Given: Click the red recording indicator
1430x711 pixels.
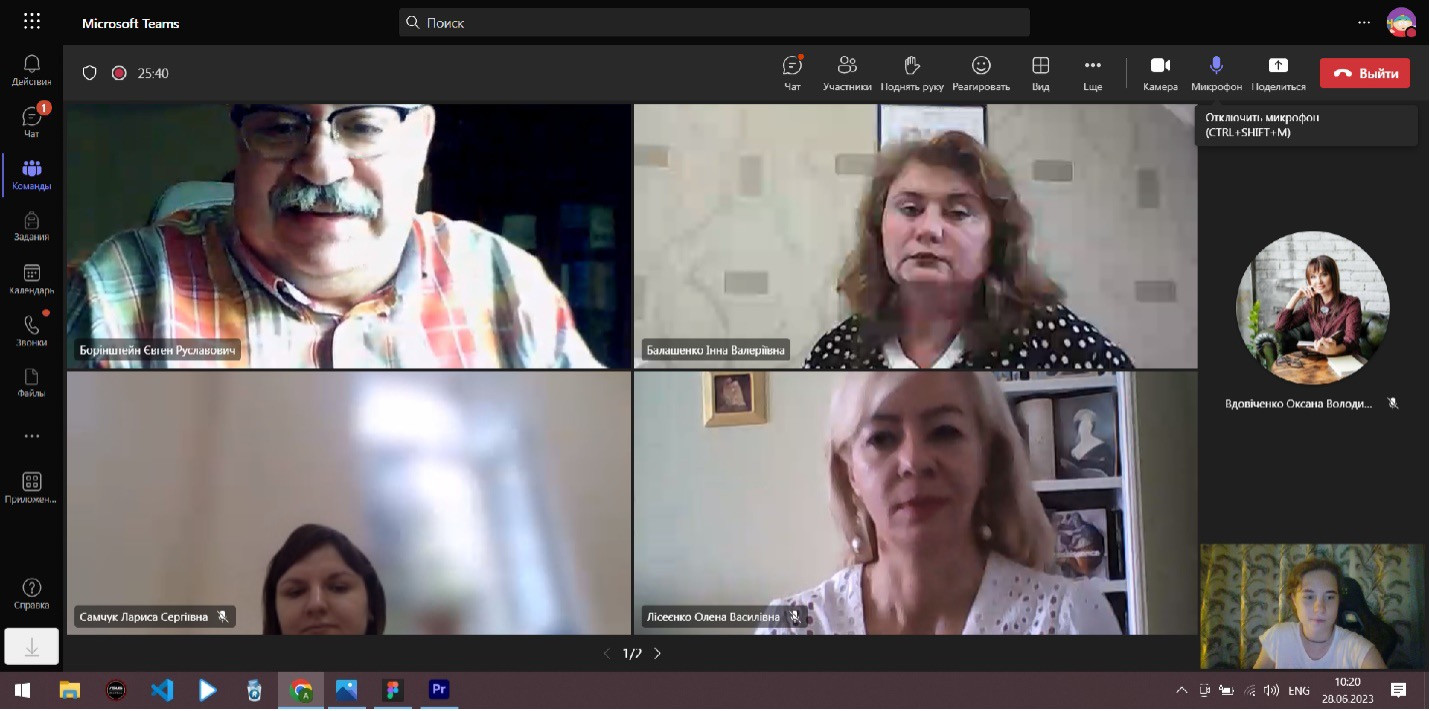Looking at the screenshot, I should 119,73.
